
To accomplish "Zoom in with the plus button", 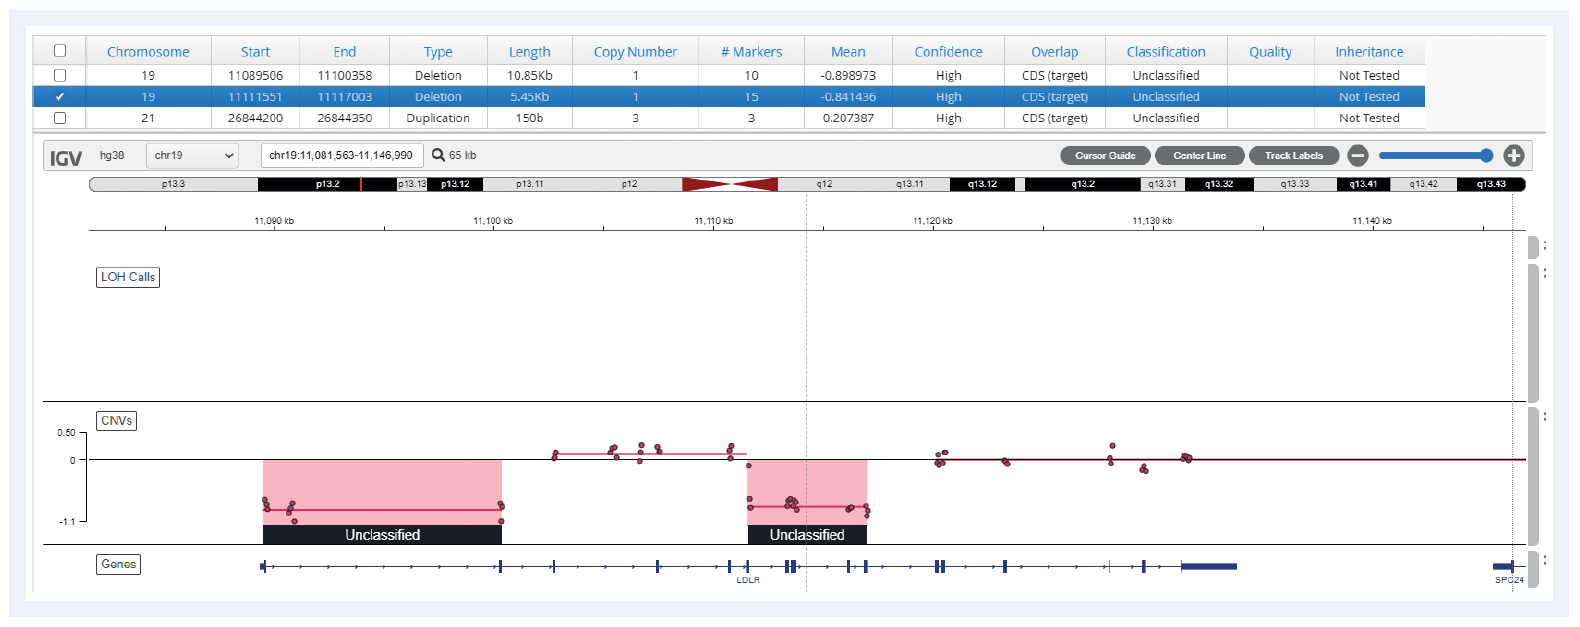I will point(1513,155).
